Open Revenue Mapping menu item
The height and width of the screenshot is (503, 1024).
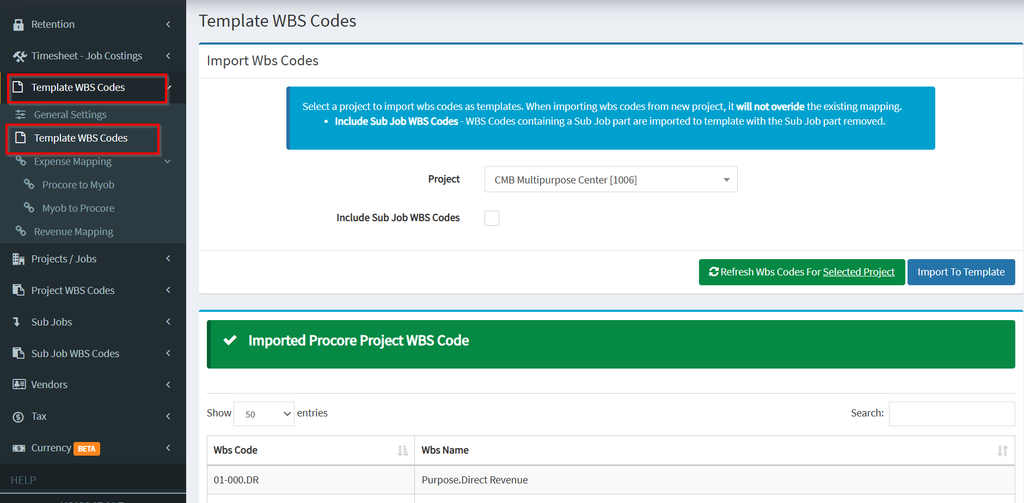(73, 232)
